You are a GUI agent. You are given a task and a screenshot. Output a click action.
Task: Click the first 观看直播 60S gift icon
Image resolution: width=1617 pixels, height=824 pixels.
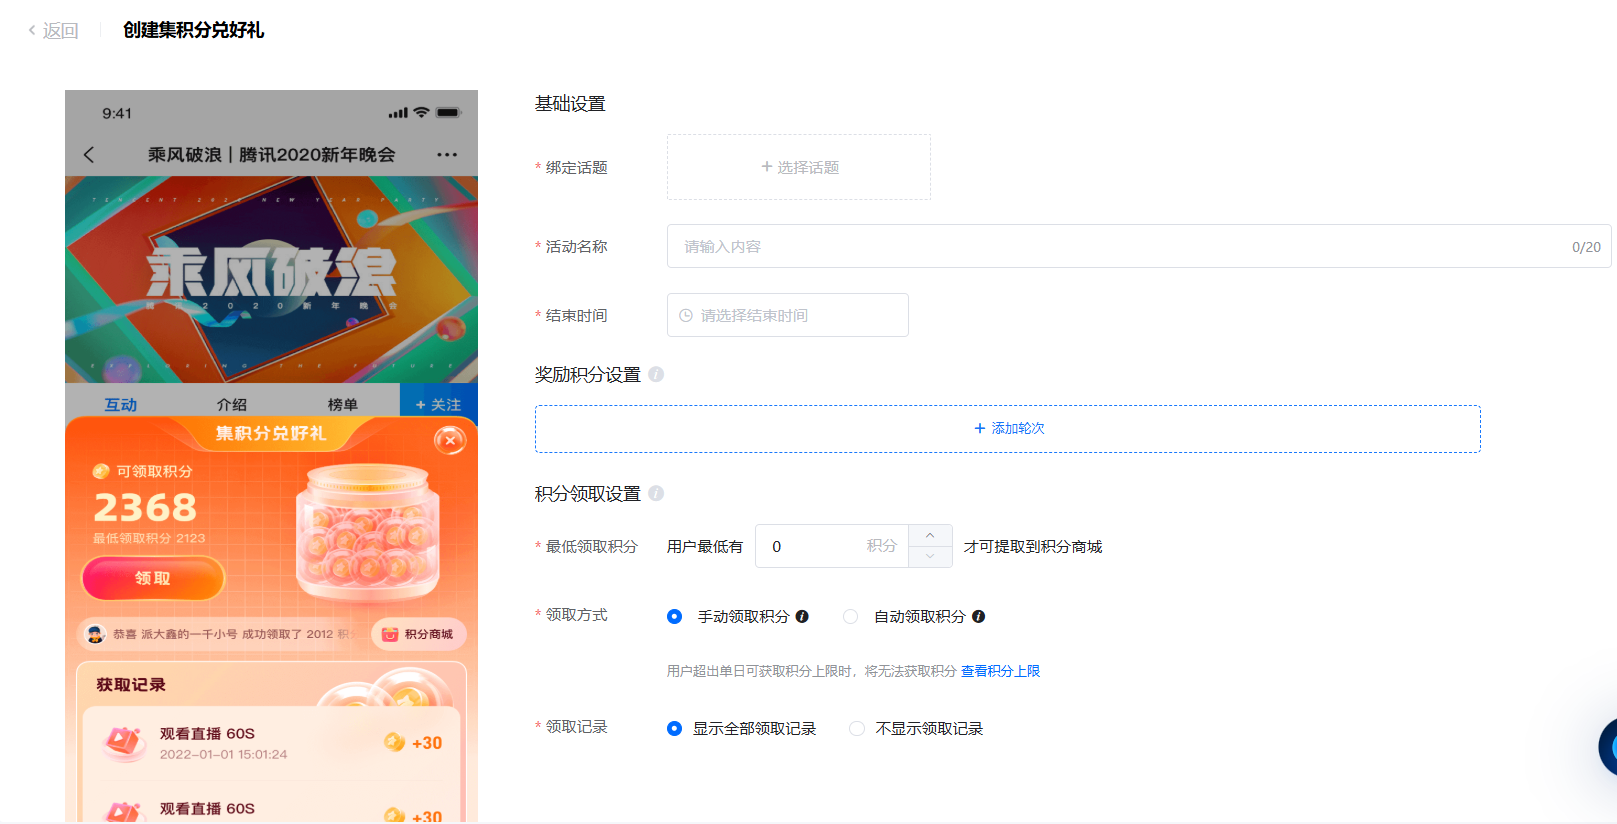click(125, 742)
